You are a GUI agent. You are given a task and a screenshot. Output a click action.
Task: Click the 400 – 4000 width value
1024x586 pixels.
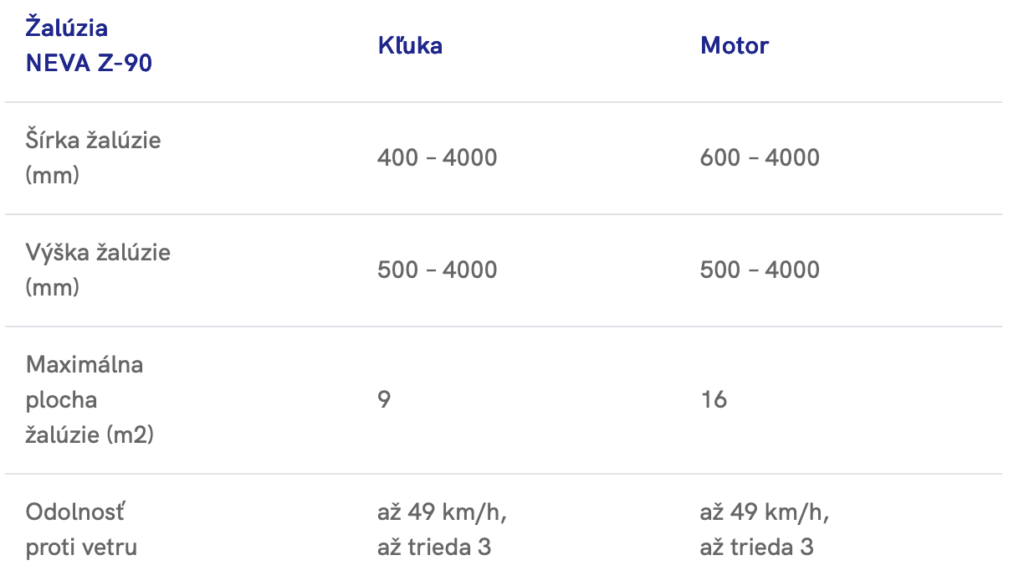click(437, 158)
